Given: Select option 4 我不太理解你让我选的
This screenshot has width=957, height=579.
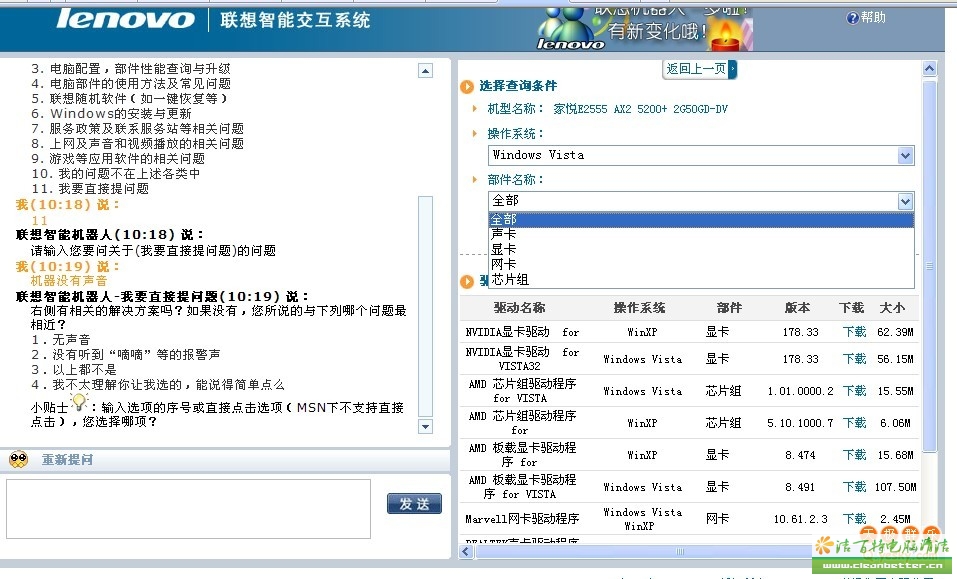Looking at the screenshot, I should tap(157, 385).
